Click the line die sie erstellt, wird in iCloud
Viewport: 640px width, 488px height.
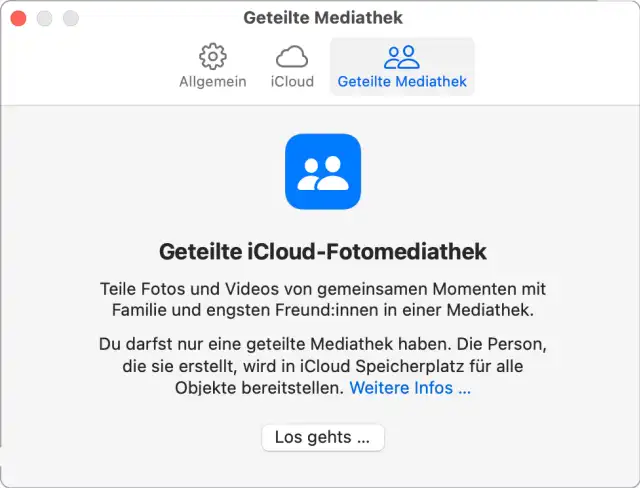322,366
